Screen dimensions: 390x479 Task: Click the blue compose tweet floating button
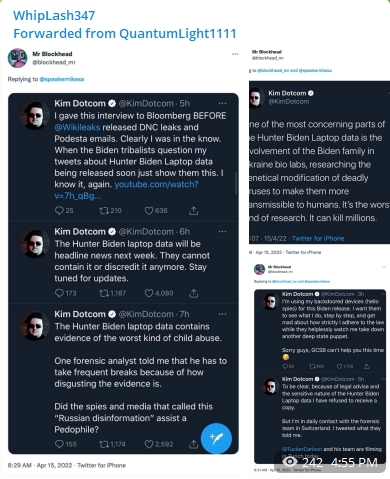click(x=216, y=438)
